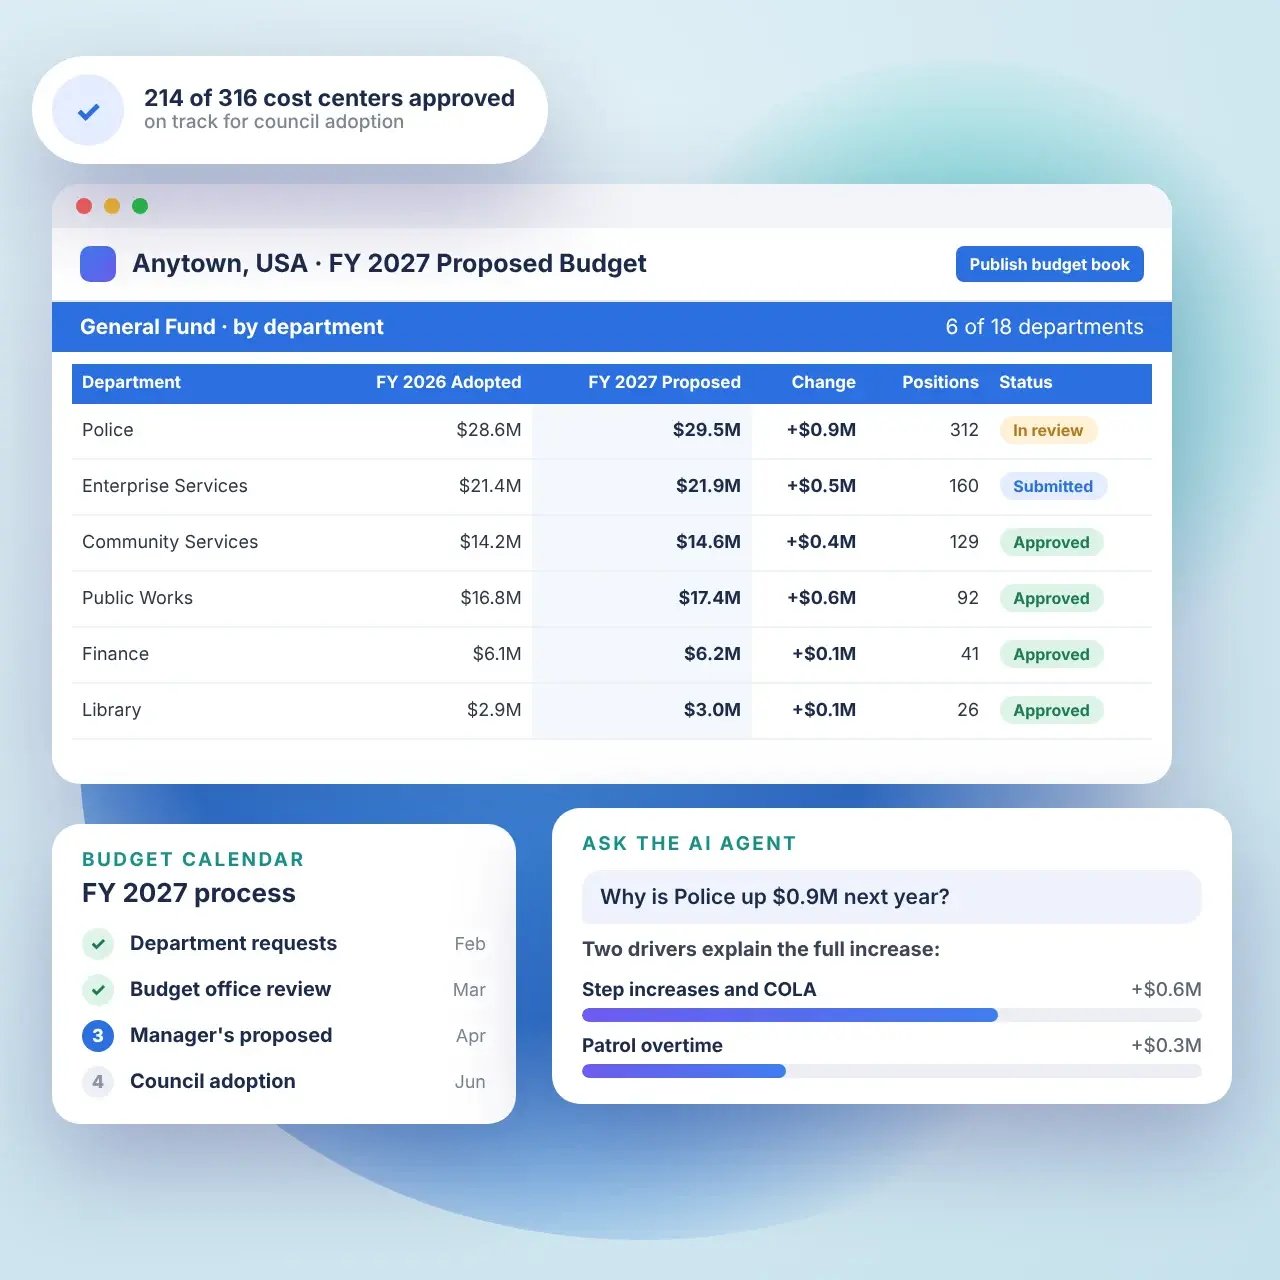Click the Council adoption 'Jun' date

coord(470,1082)
